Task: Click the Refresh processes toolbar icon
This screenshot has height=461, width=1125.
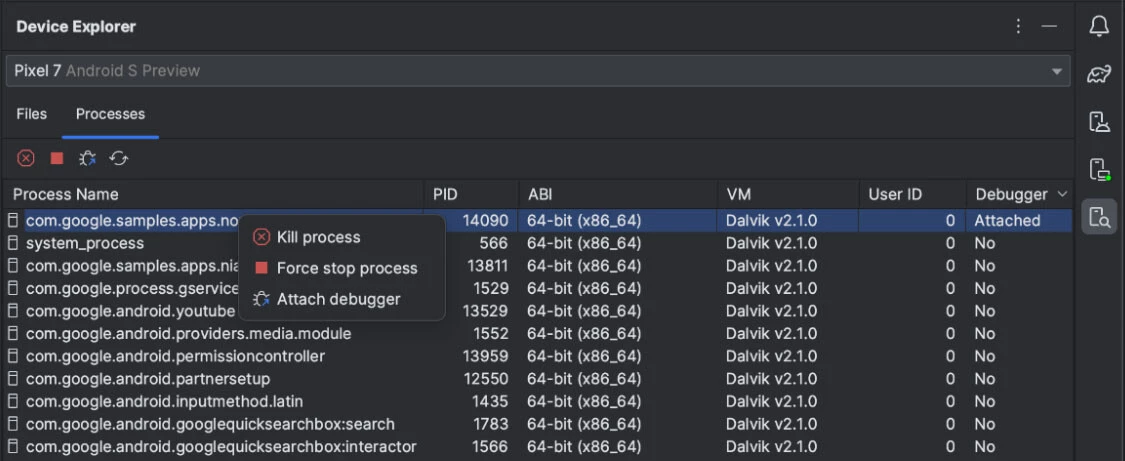Action: pyautogui.click(x=119, y=158)
